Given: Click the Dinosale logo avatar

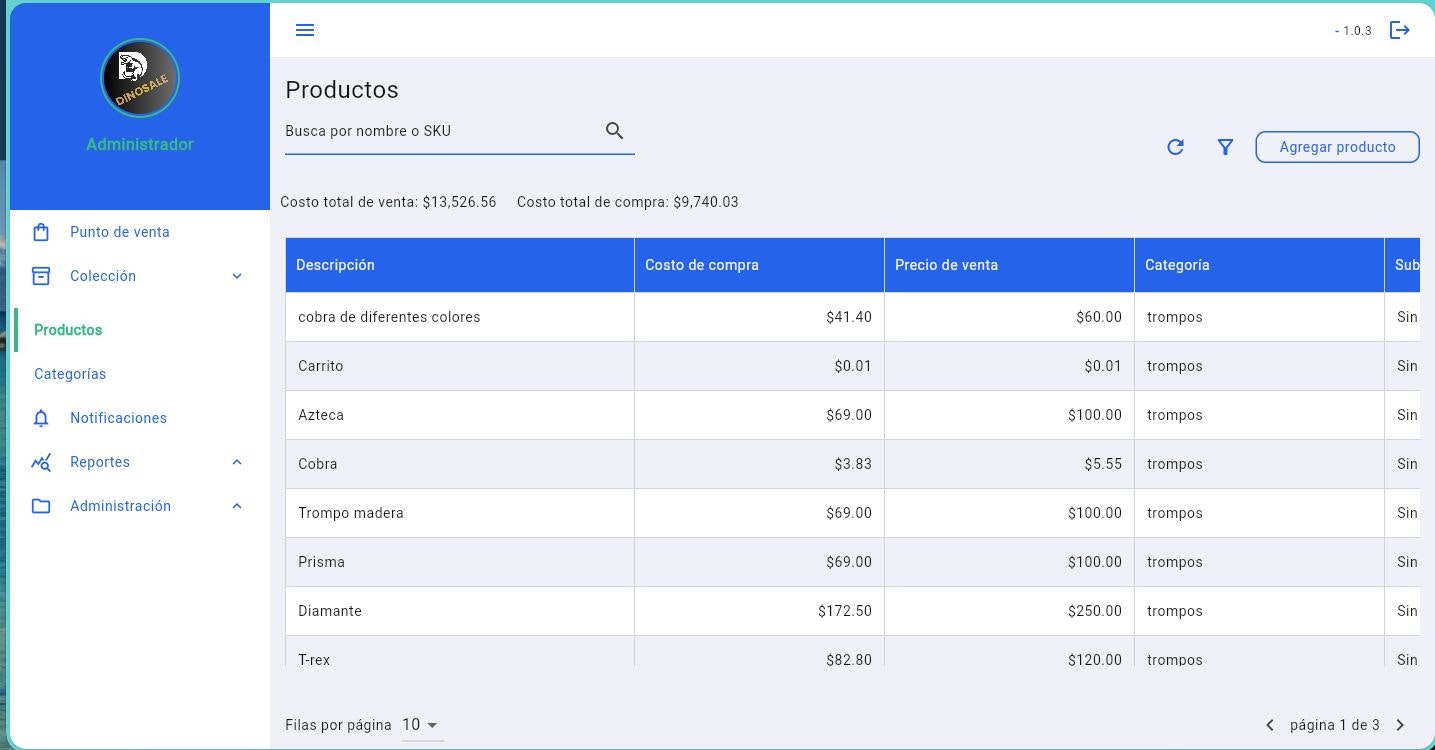Looking at the screenshot, I should [x=140, y=78].
